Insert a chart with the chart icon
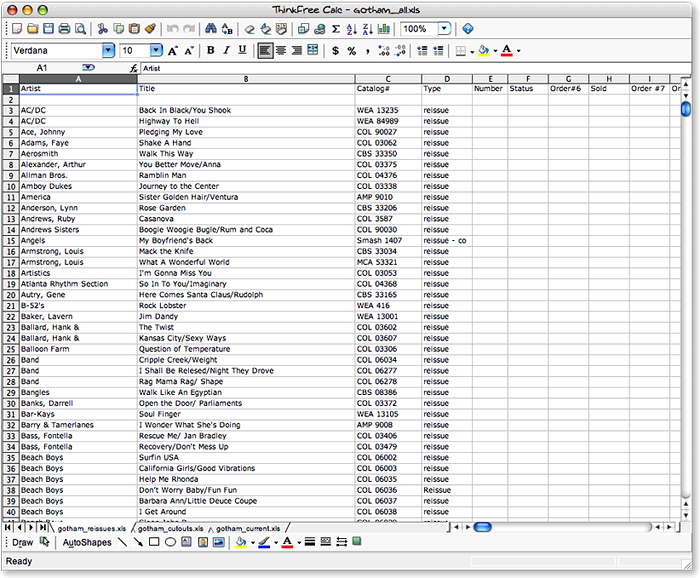700x578 pixels. [x=383, y=29]
